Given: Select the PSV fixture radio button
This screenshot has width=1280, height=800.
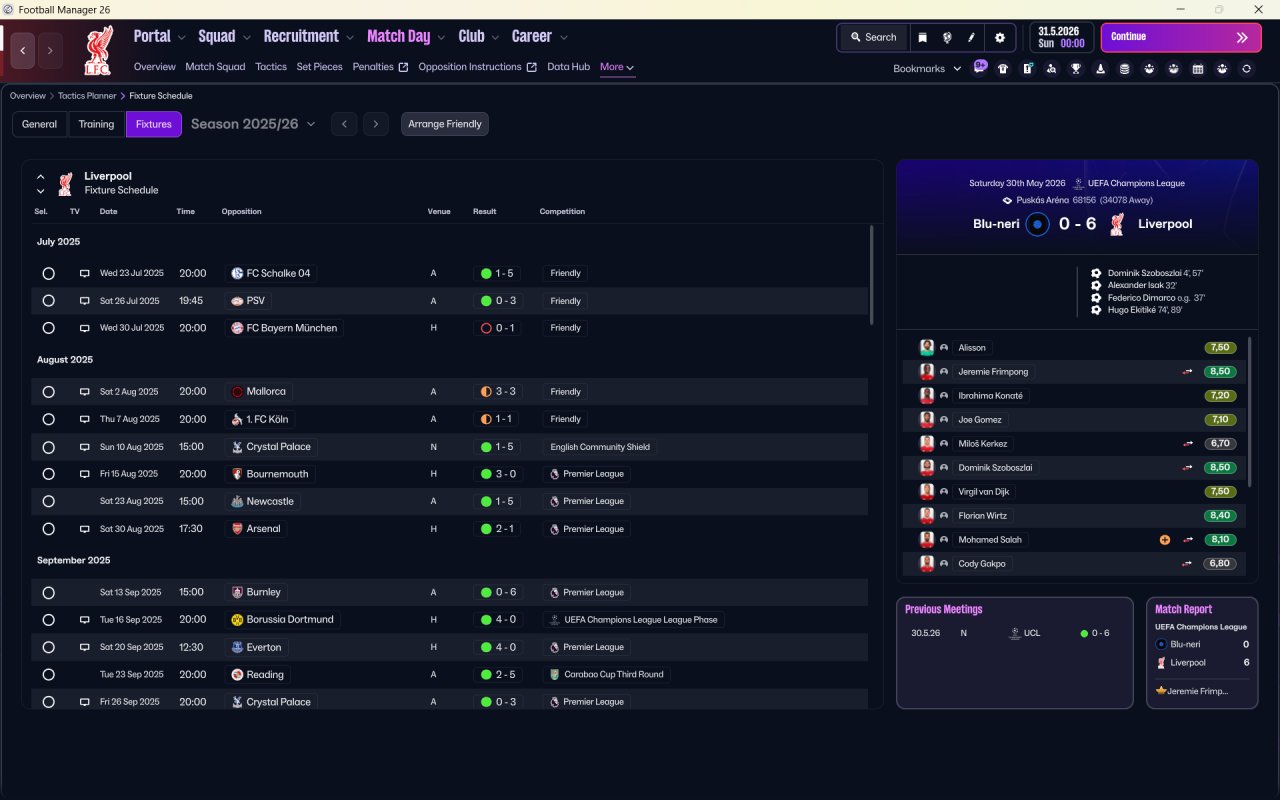Looking at the screenshot, I should 48,301.
